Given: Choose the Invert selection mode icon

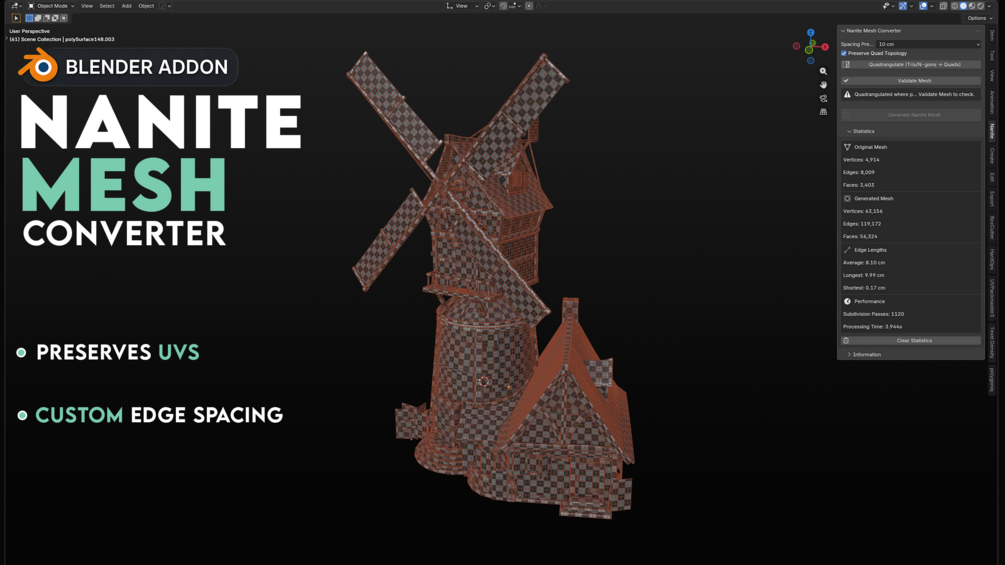Looking at the screenshot, I should click(x=55, y=18).
